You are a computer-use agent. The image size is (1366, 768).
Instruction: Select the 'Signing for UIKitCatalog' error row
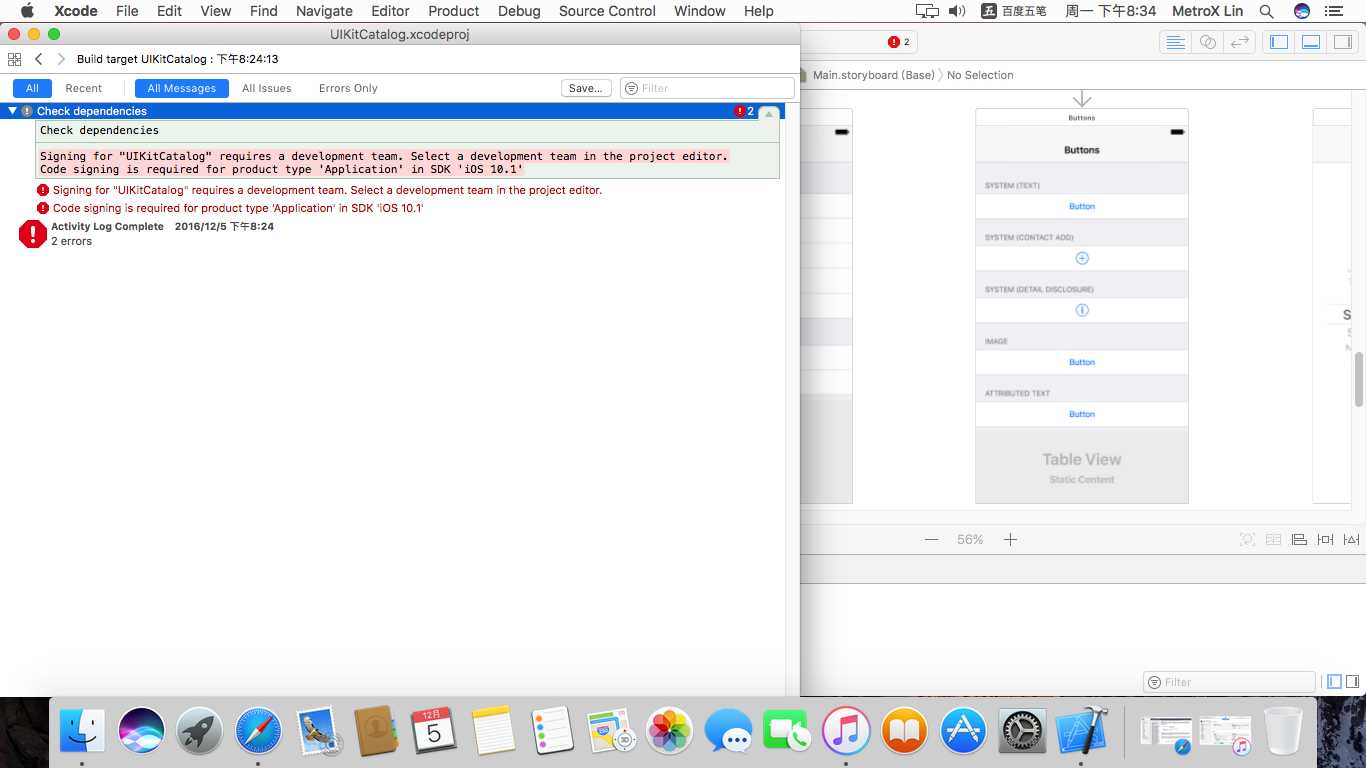tap(320, 190)
